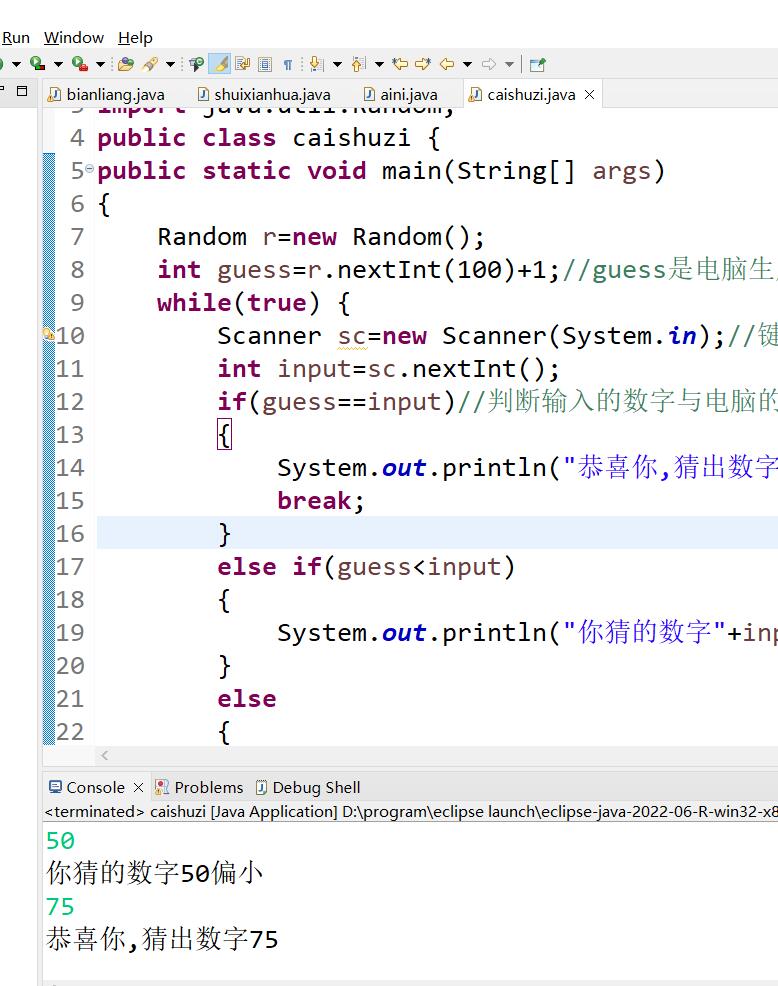Click the Console monitor icon

coord(55,787)
